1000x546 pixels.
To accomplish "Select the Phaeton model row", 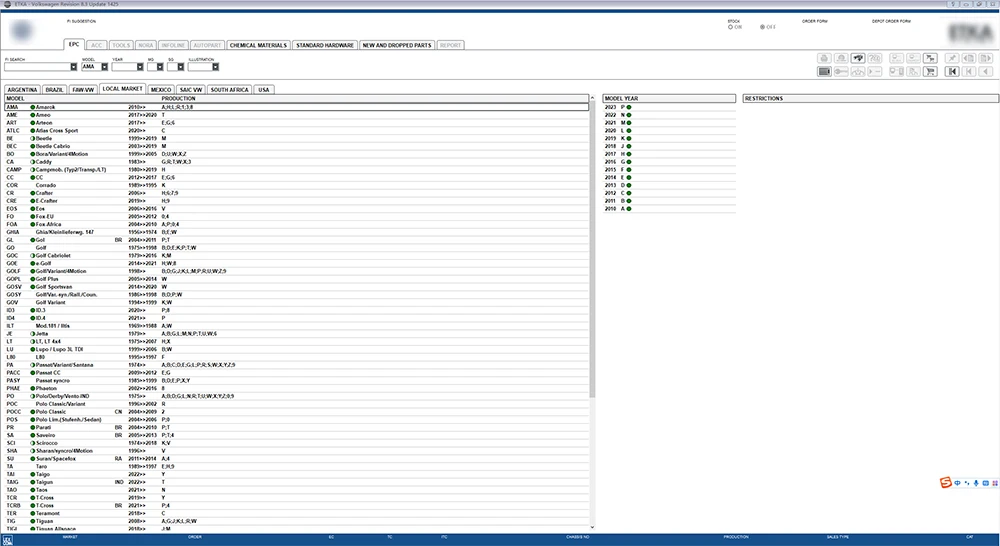I will click(297, 388).
